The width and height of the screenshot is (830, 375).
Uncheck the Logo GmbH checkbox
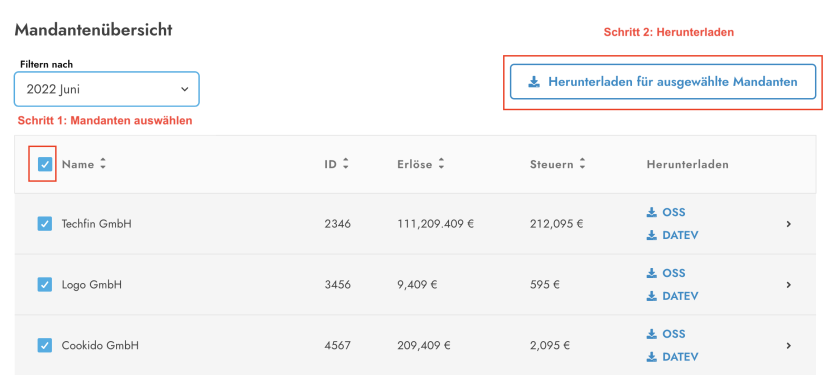[x=45, y=285]
